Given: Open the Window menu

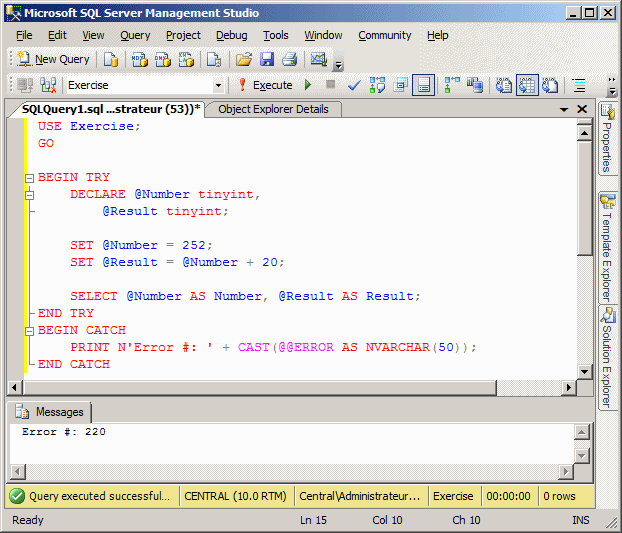Looking at the screenshot, I should pyautogui.click(x=323, y=35).
